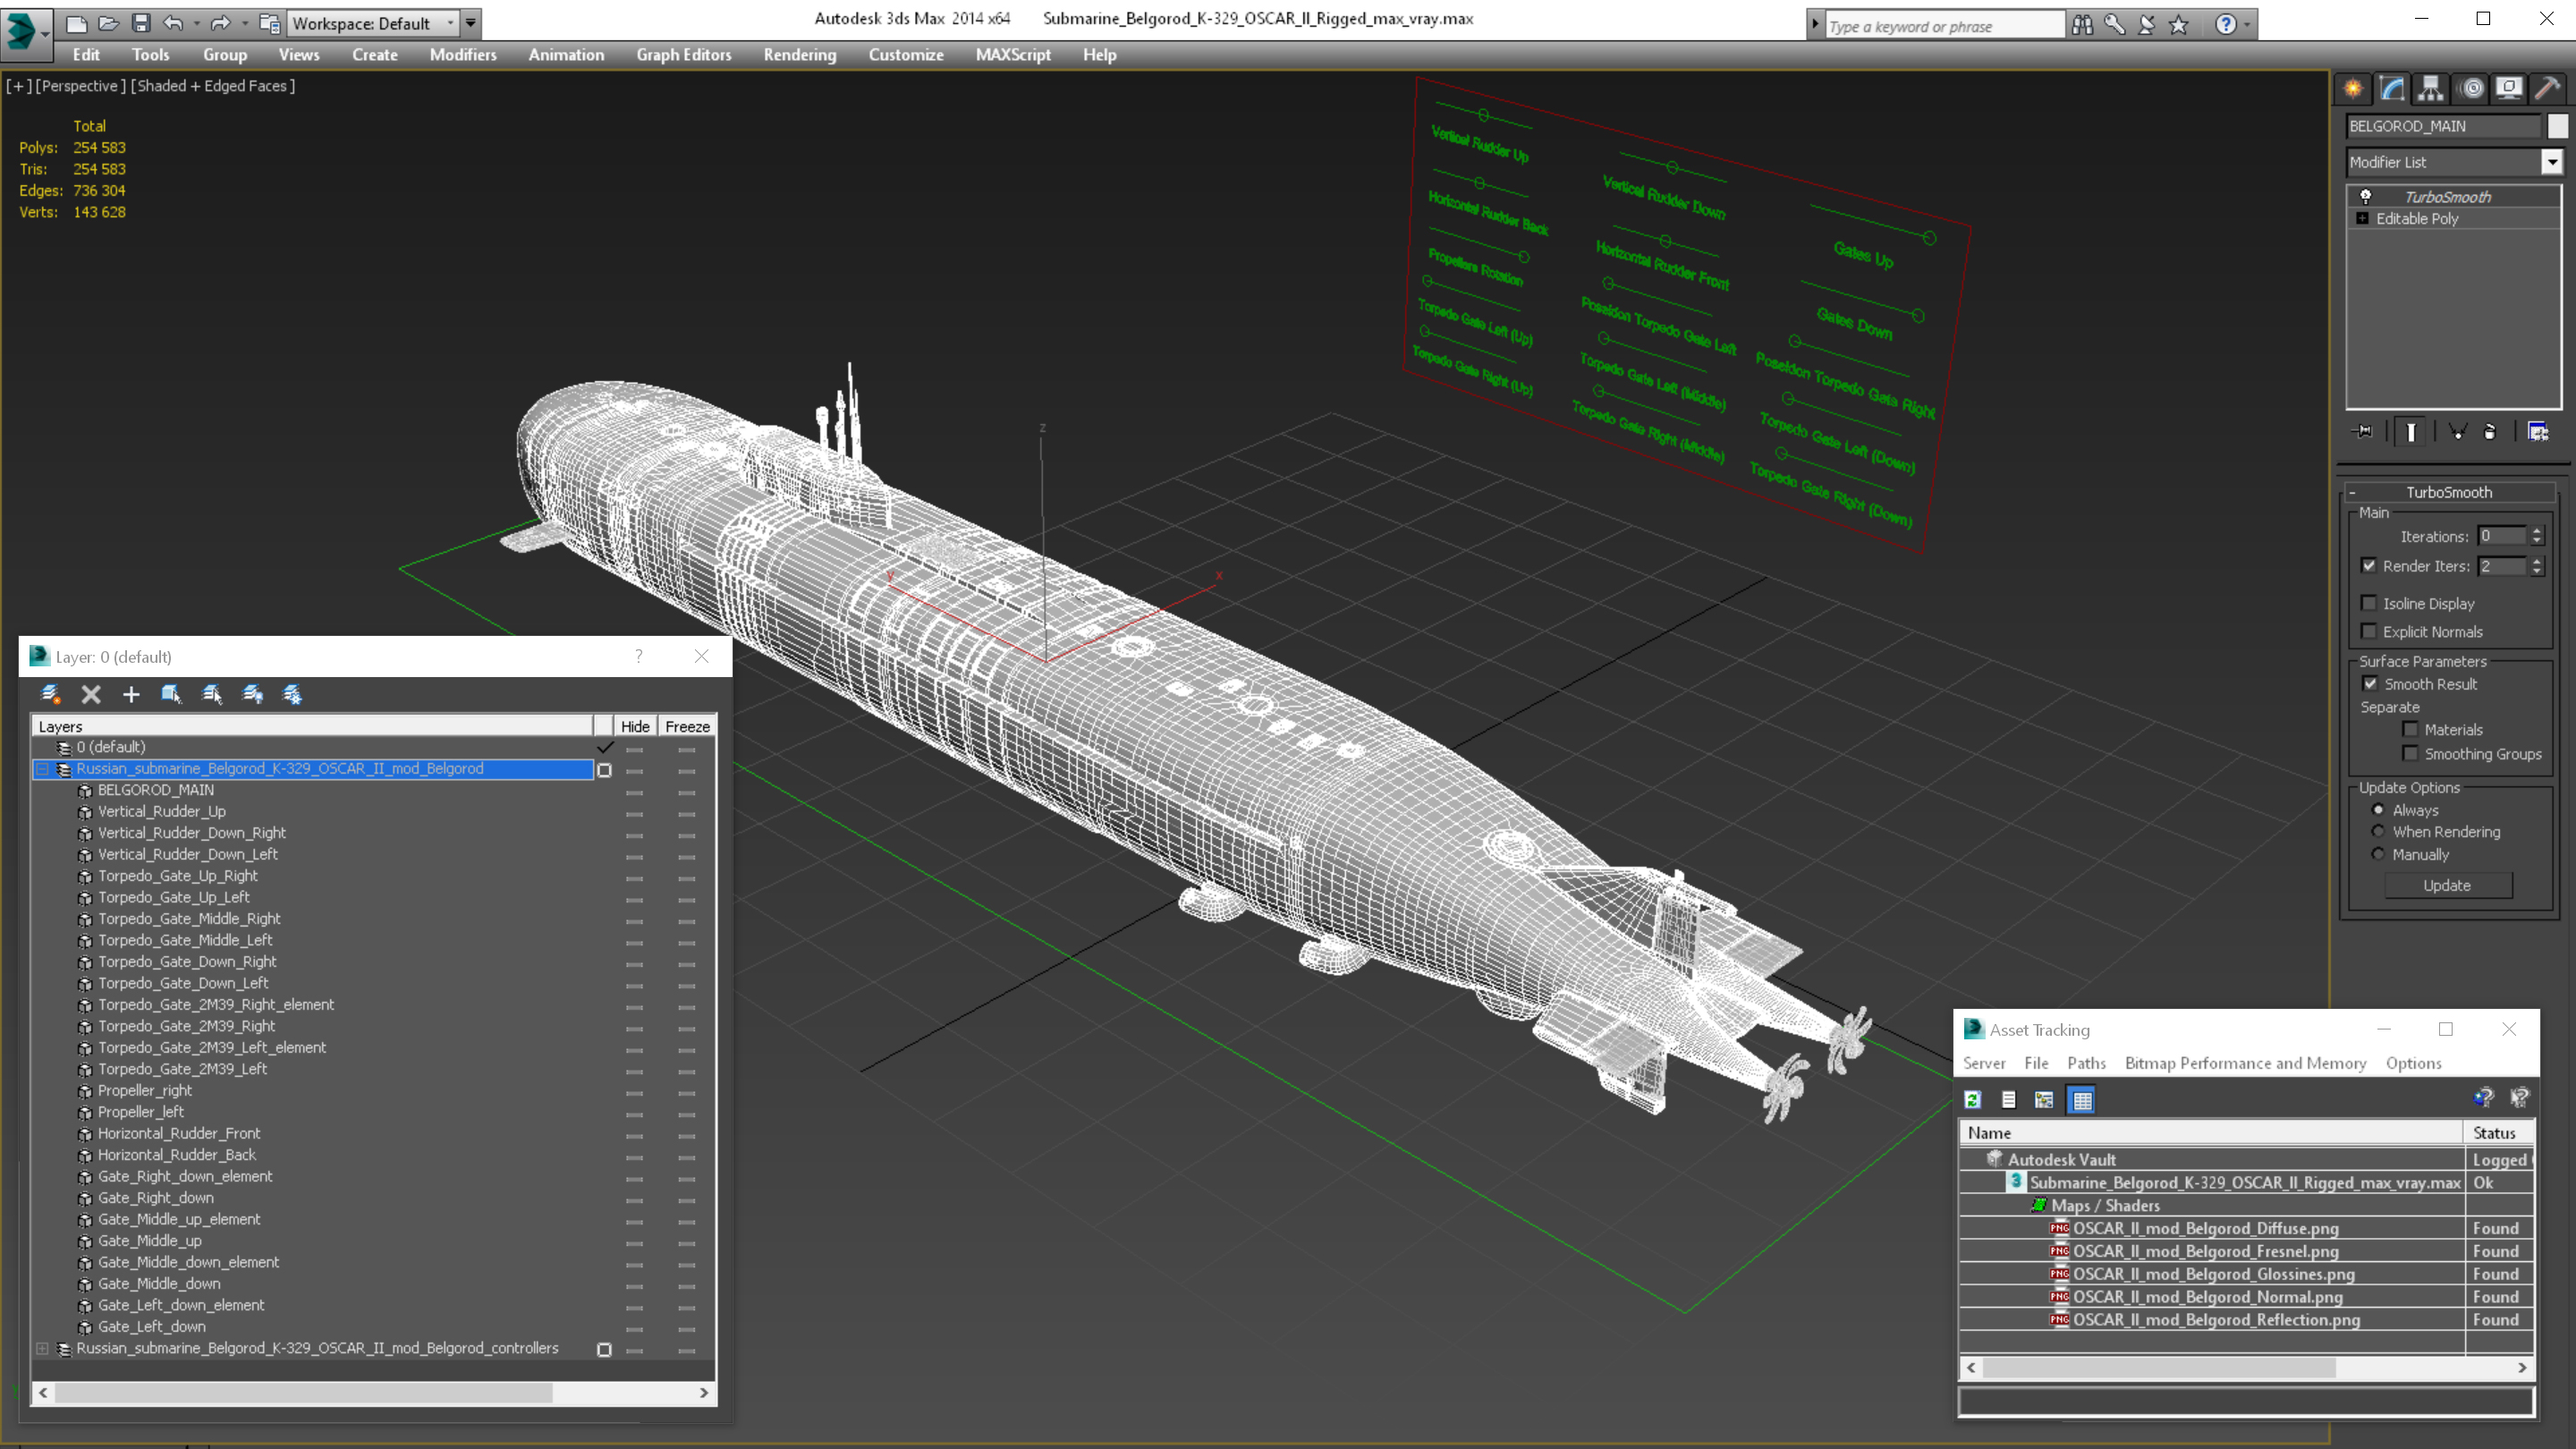Expand the Editable Poly stack entry
2576x1449 pixels.
pyautogui.click(x=2363, y=218)
